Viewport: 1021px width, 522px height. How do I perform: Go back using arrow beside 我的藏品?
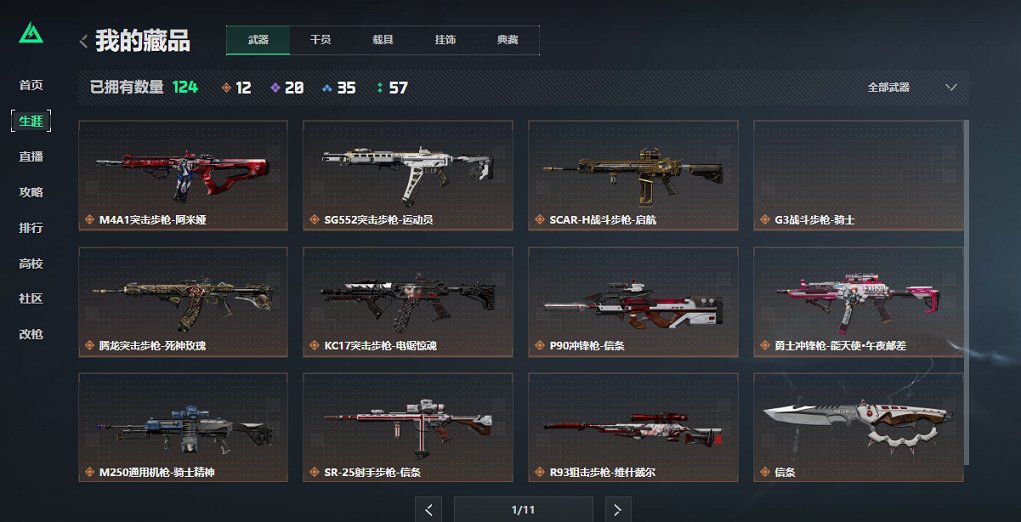[84, 41]
